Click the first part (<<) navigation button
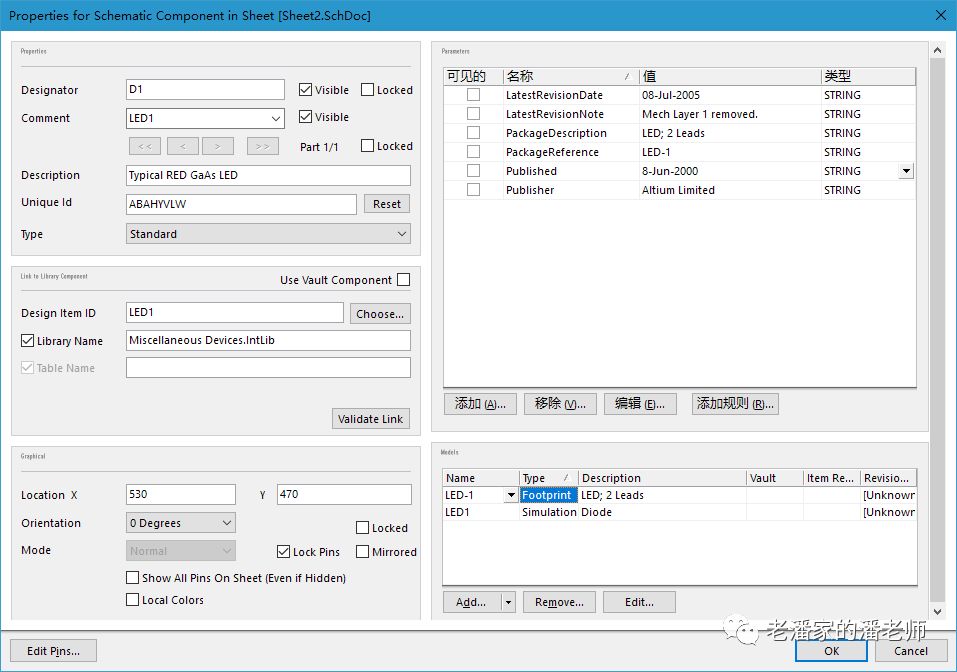The width and height of the screenshot is (957, 672). tap(144, 146)
